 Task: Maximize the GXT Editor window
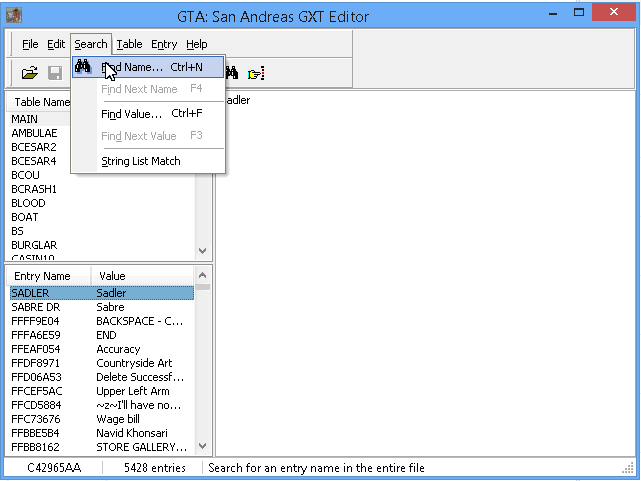click(579, 12)
